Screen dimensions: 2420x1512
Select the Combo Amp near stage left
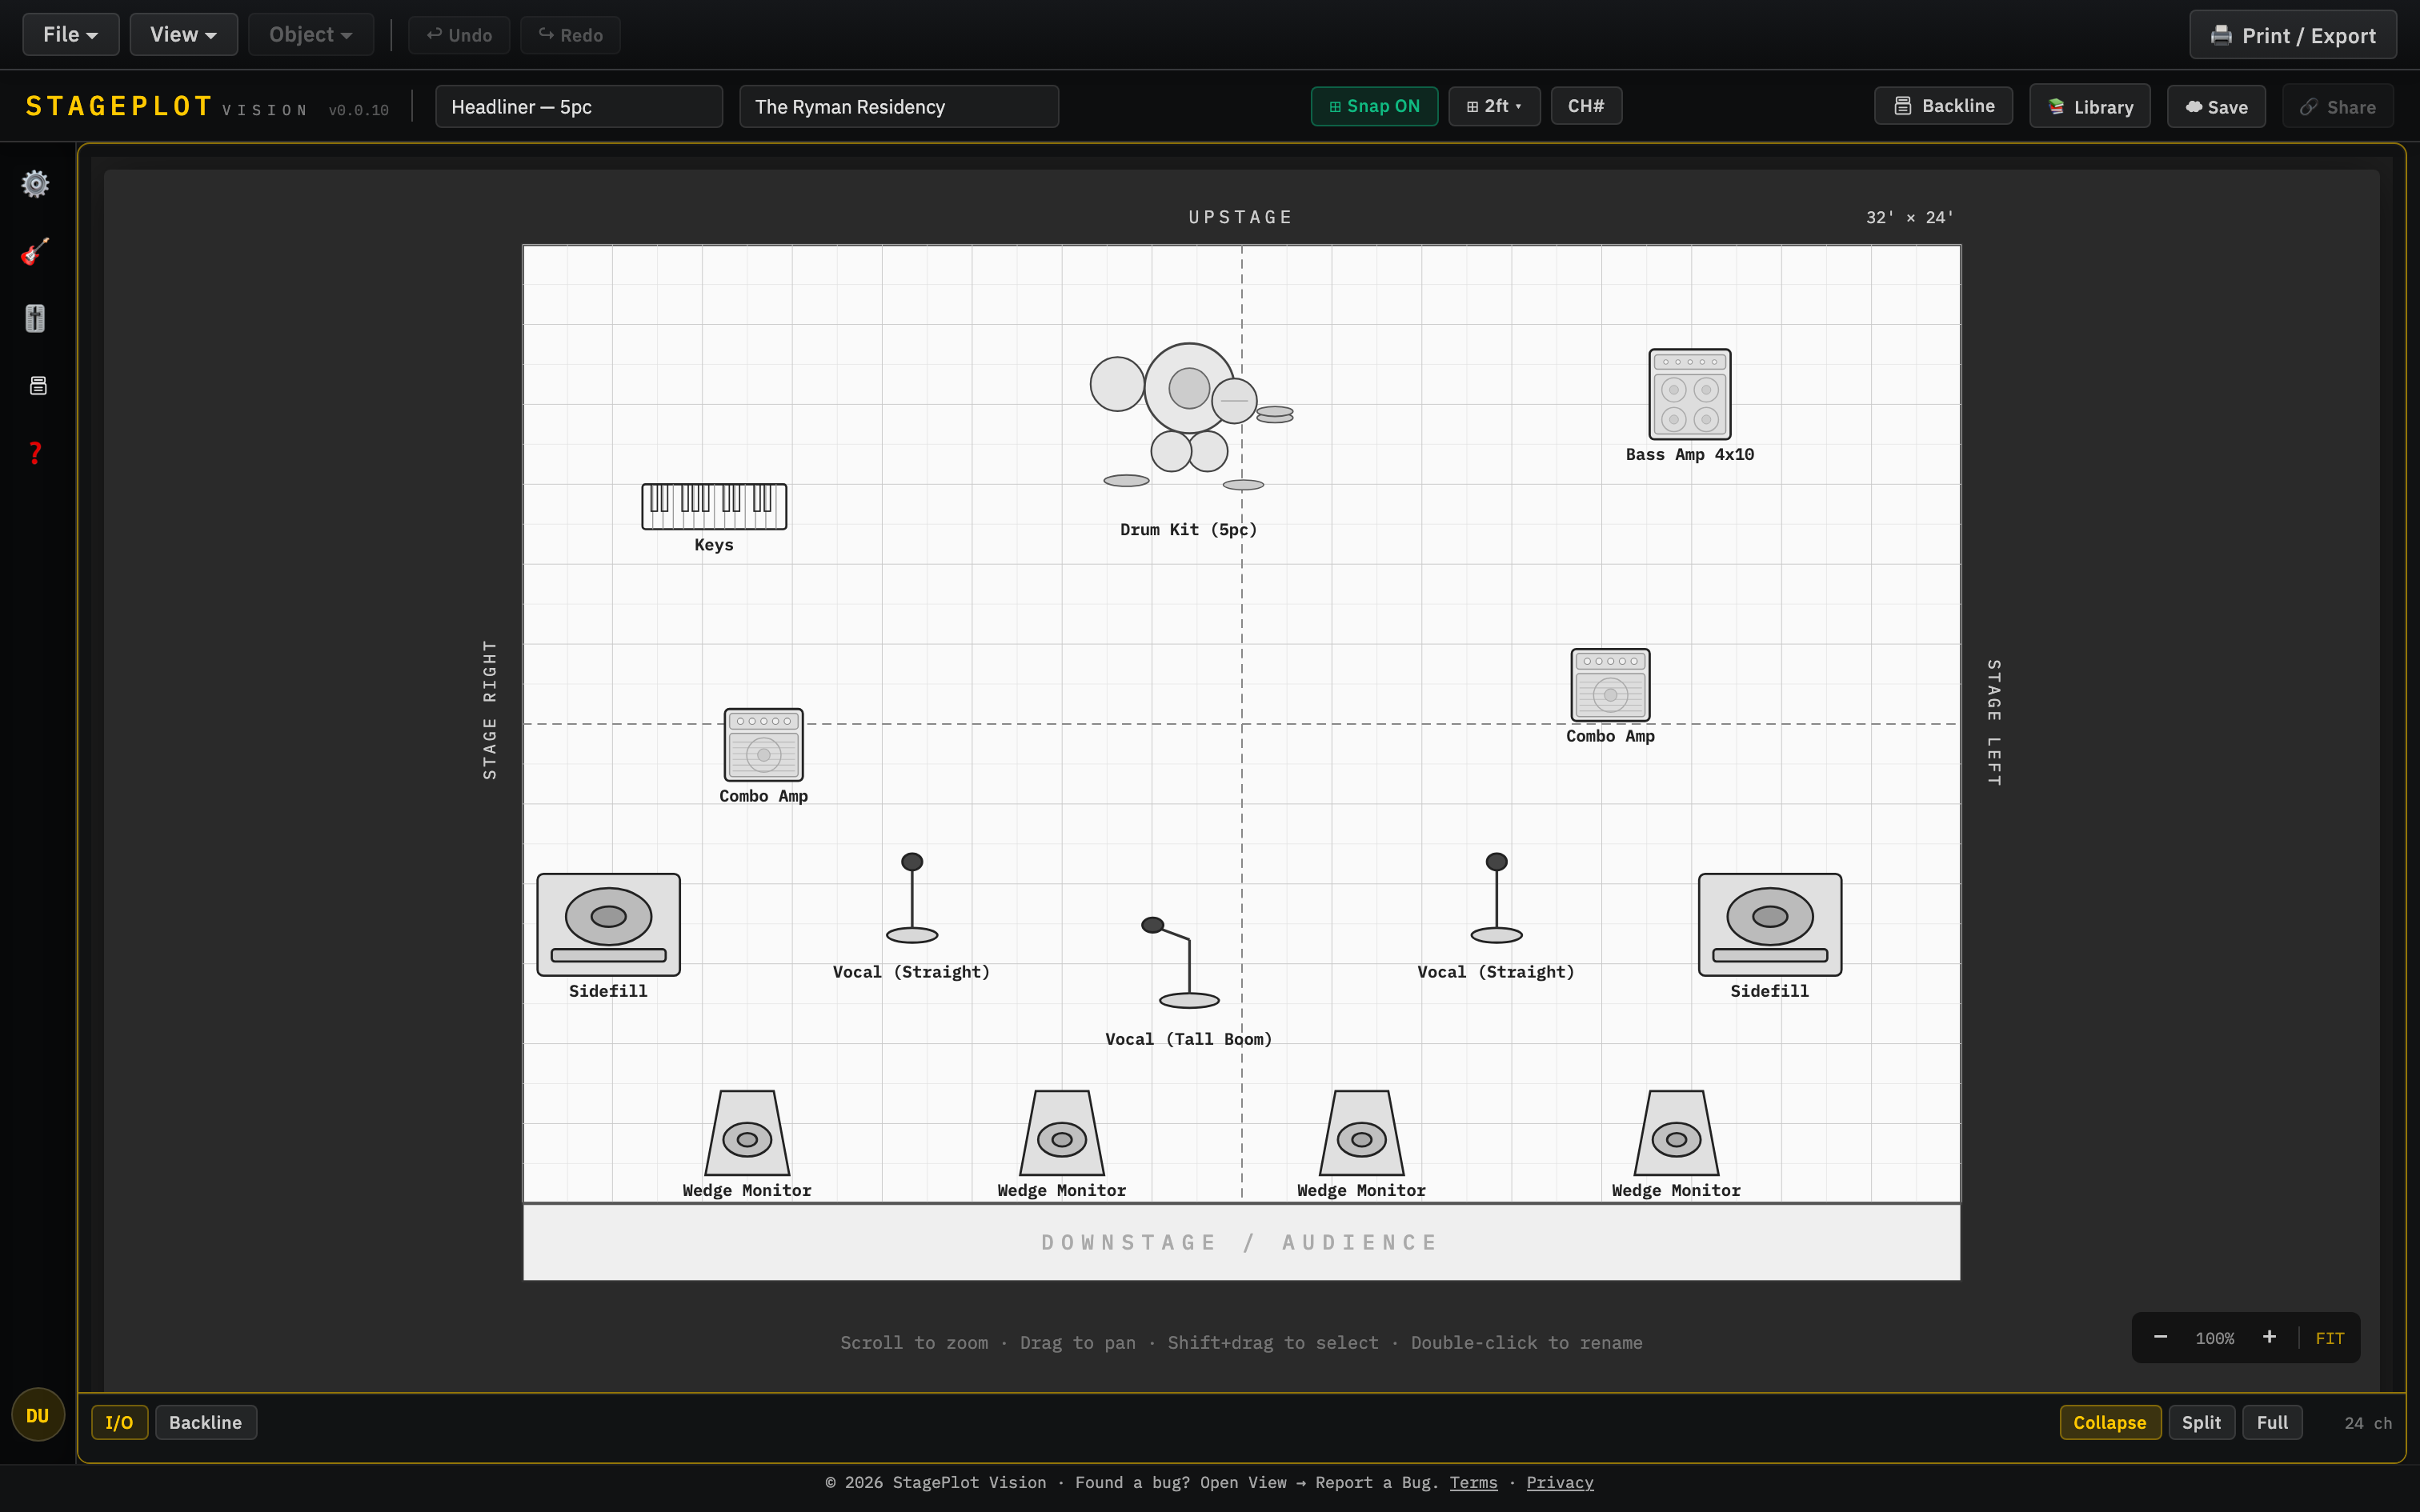pyautogui.click(x=1610, y=685)
